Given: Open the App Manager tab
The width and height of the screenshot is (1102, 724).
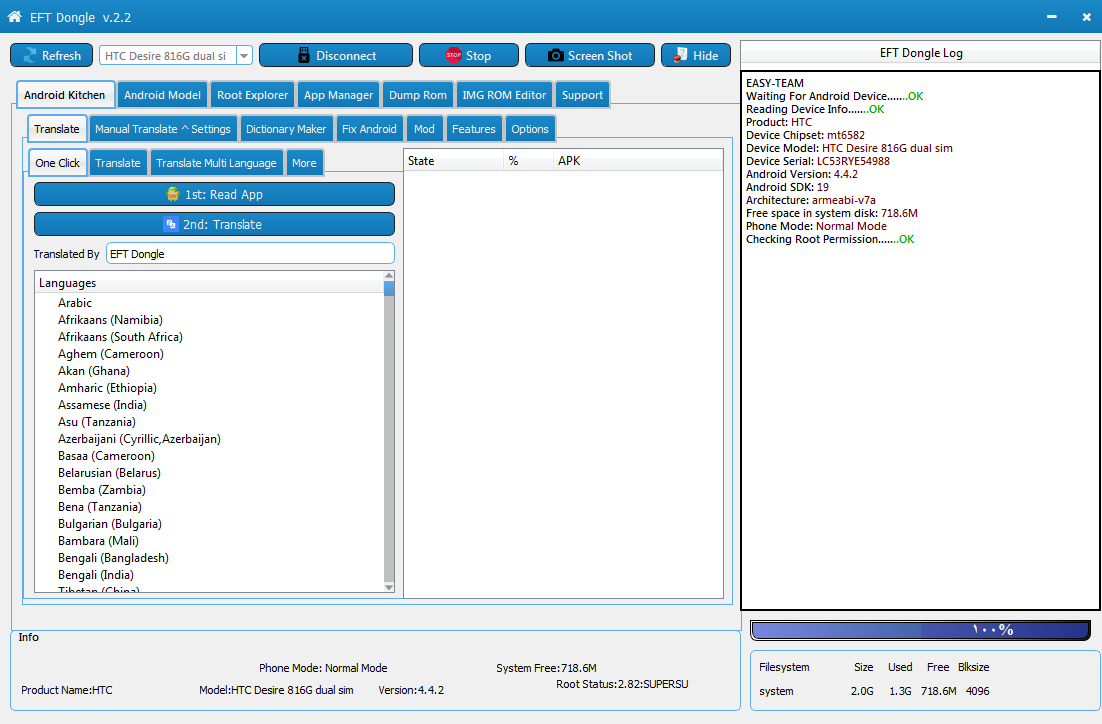Looking at the screenshot, I should pyautogui.click(x=338, y=95).
